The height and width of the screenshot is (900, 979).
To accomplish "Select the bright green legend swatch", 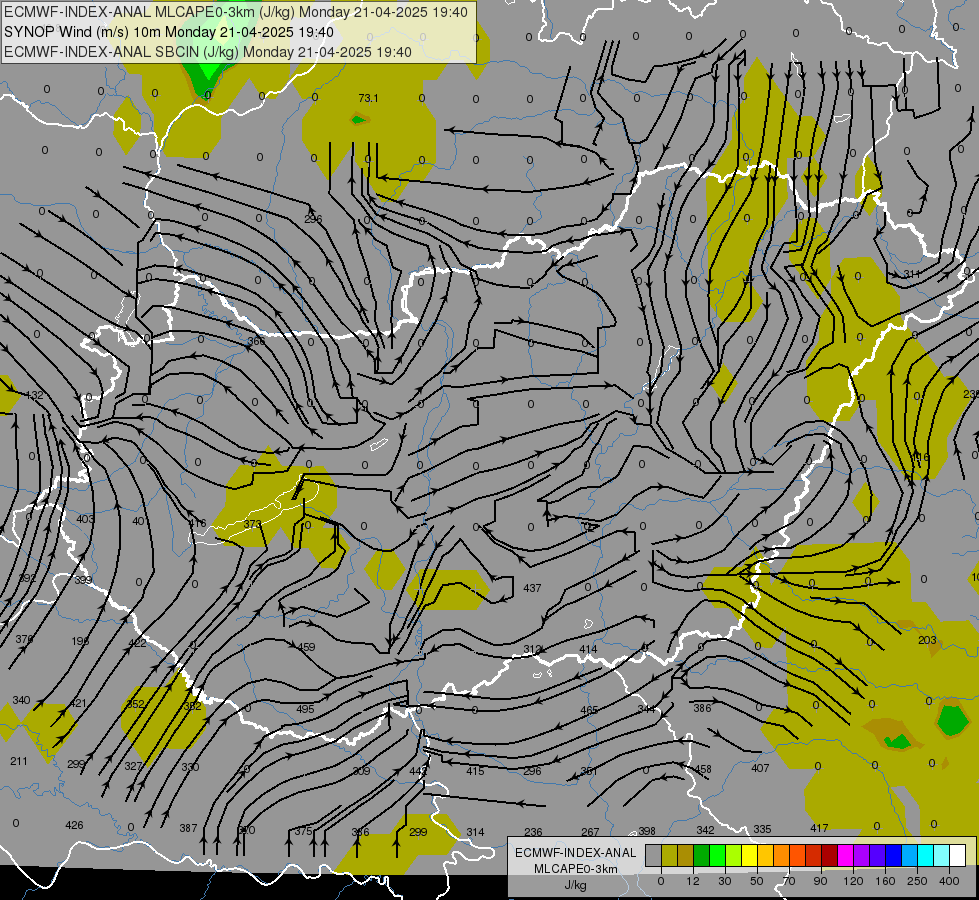I will [717, 856].
